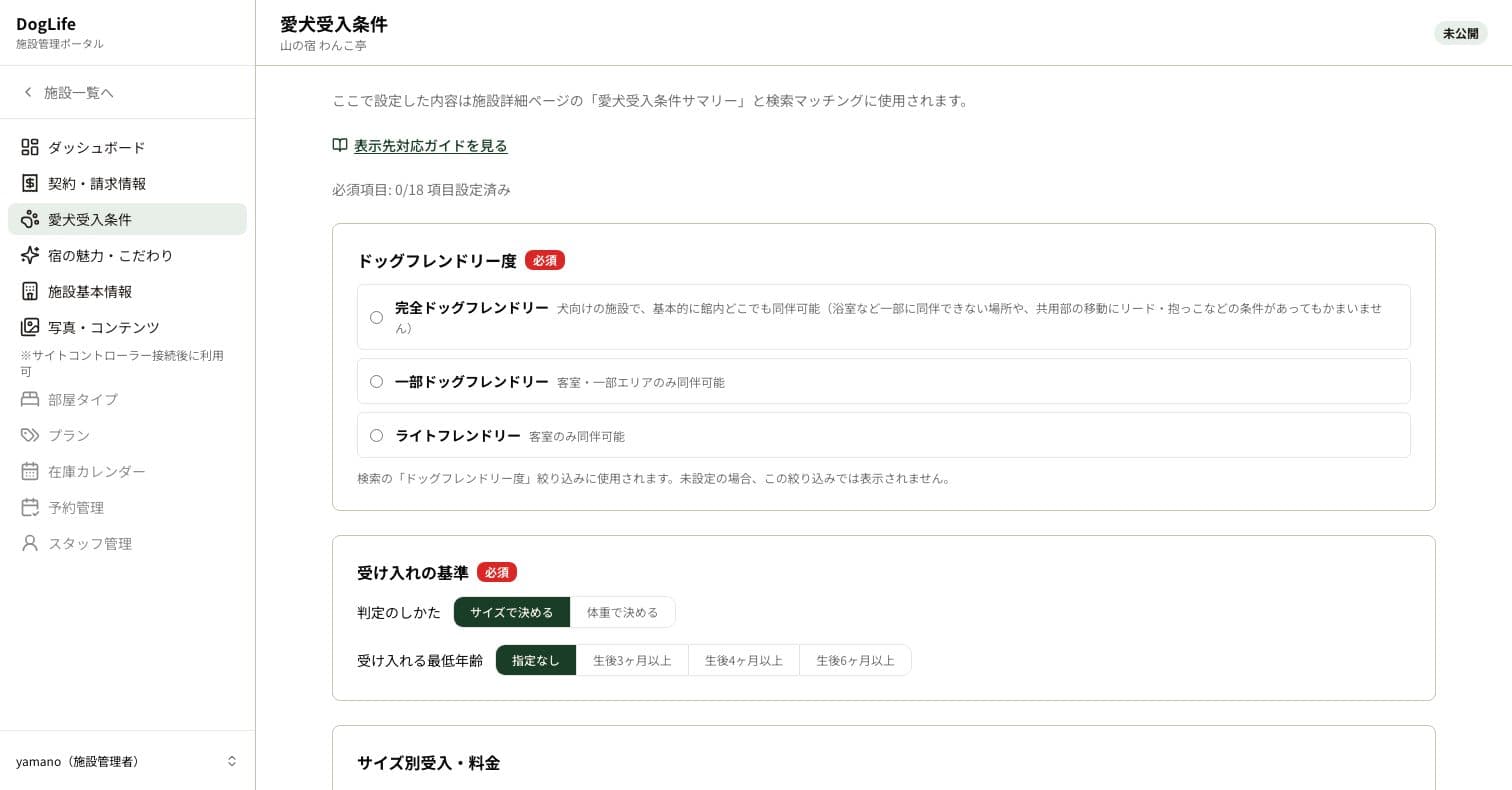The image size is (1512, 790).
Task: Go back via 施設一覧へ link
Action: pos(79,92)
